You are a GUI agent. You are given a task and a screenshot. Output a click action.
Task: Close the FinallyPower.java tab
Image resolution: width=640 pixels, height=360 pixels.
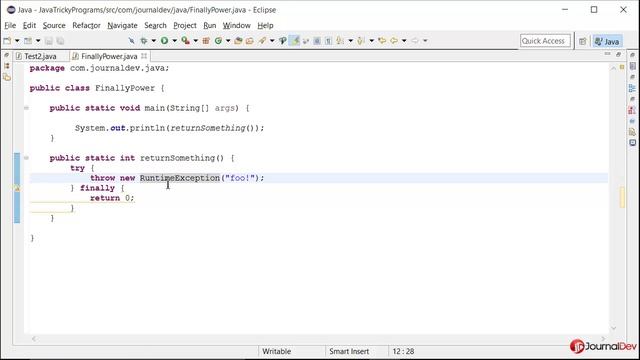coord(144,56)
